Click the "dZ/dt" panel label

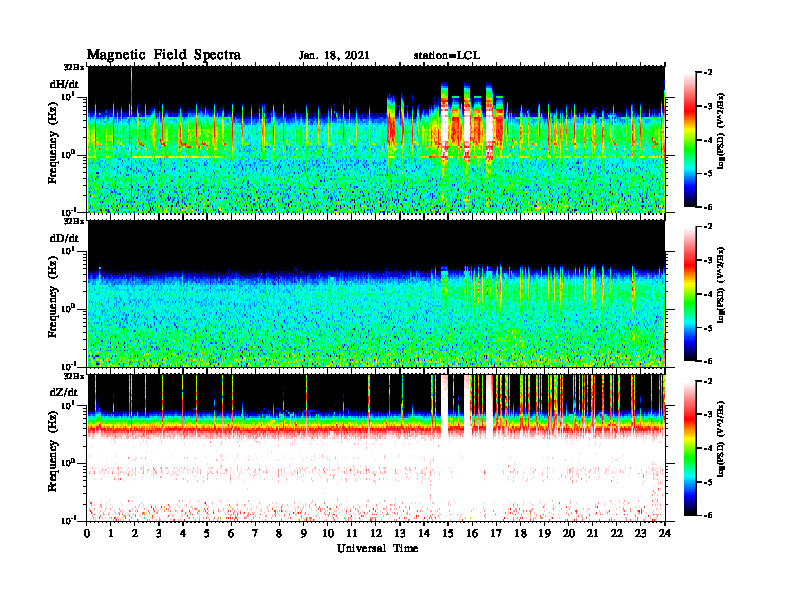tap(64, 392)
